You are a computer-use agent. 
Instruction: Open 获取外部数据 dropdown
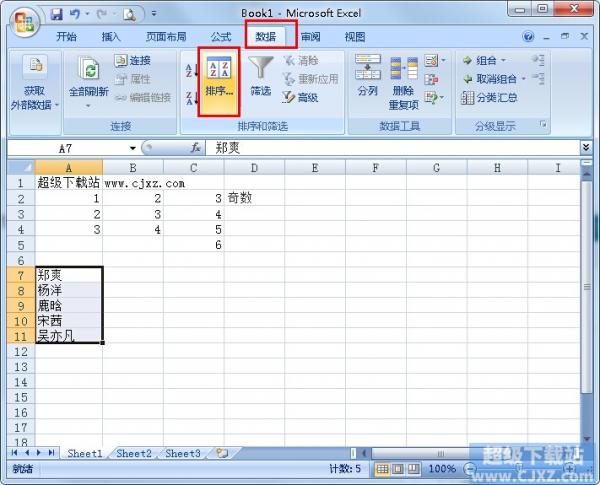tap(35, 83)
